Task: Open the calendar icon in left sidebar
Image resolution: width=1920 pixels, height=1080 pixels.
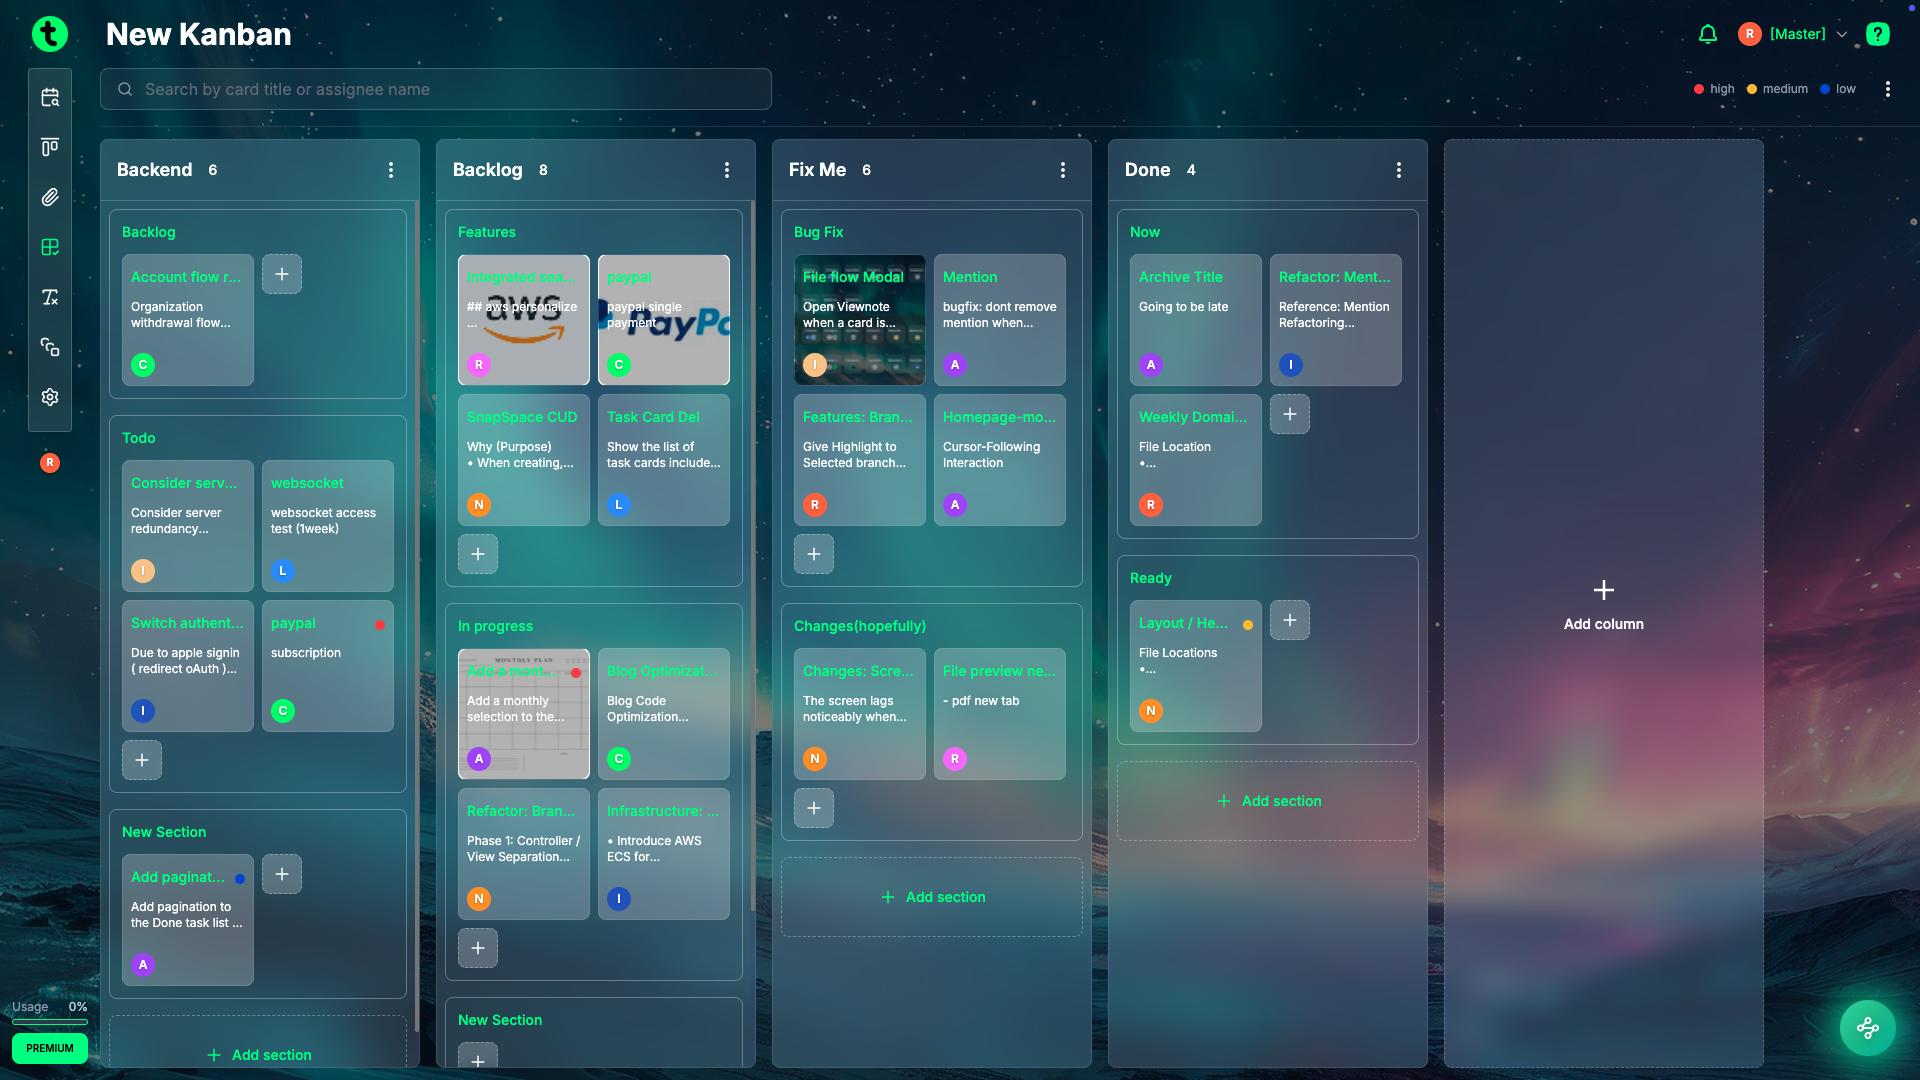Action: coord(50,97)
